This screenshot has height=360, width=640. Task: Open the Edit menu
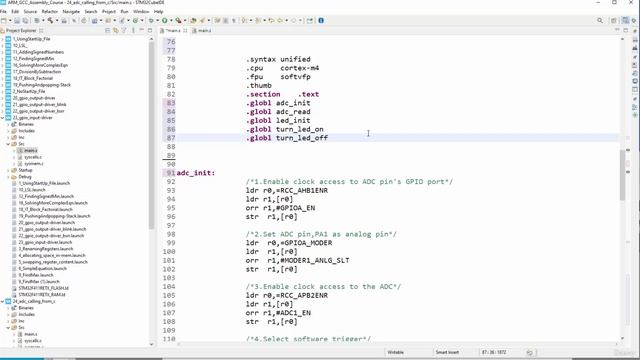pos(15,11)
